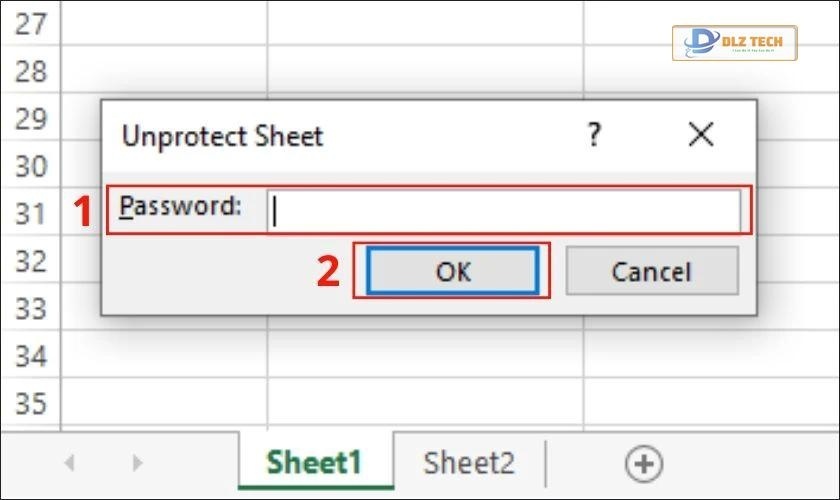Select row 35 header
The image size is (840, 500).
pos(31,403)
